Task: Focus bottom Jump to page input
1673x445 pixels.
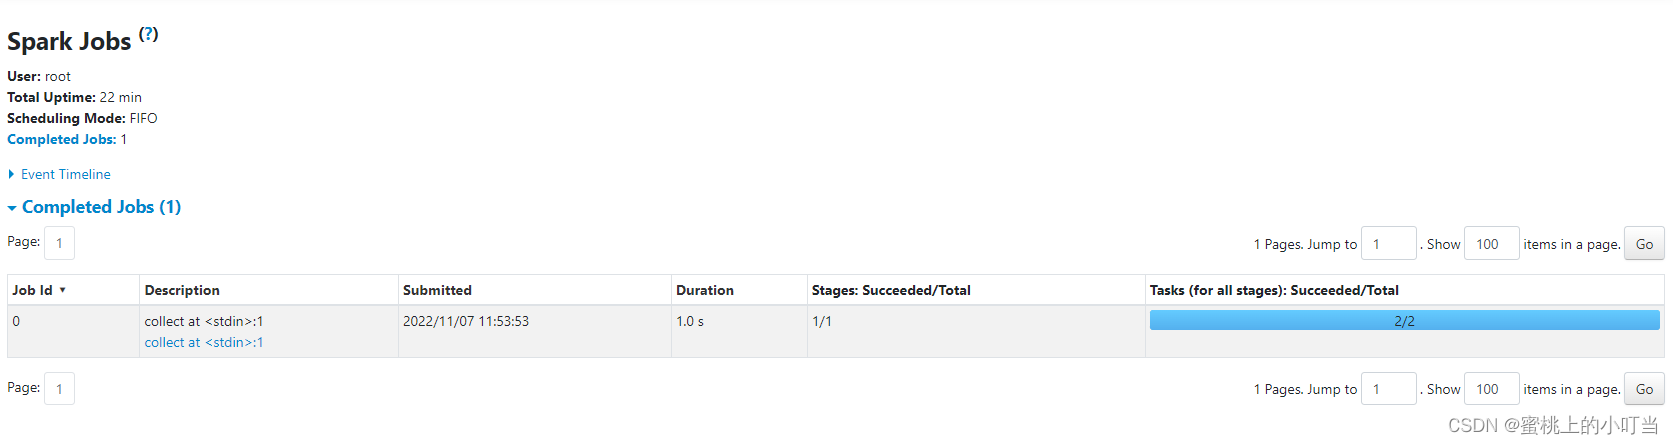Action: coord(1388,389)
